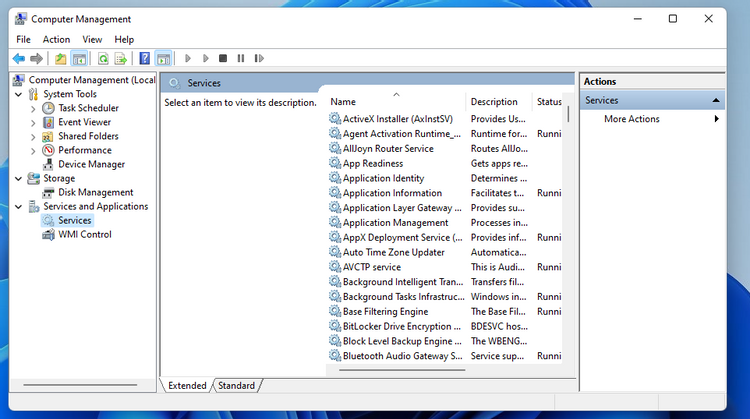
Task: Click the second play arrow toolbar icon
Action: 205,58
